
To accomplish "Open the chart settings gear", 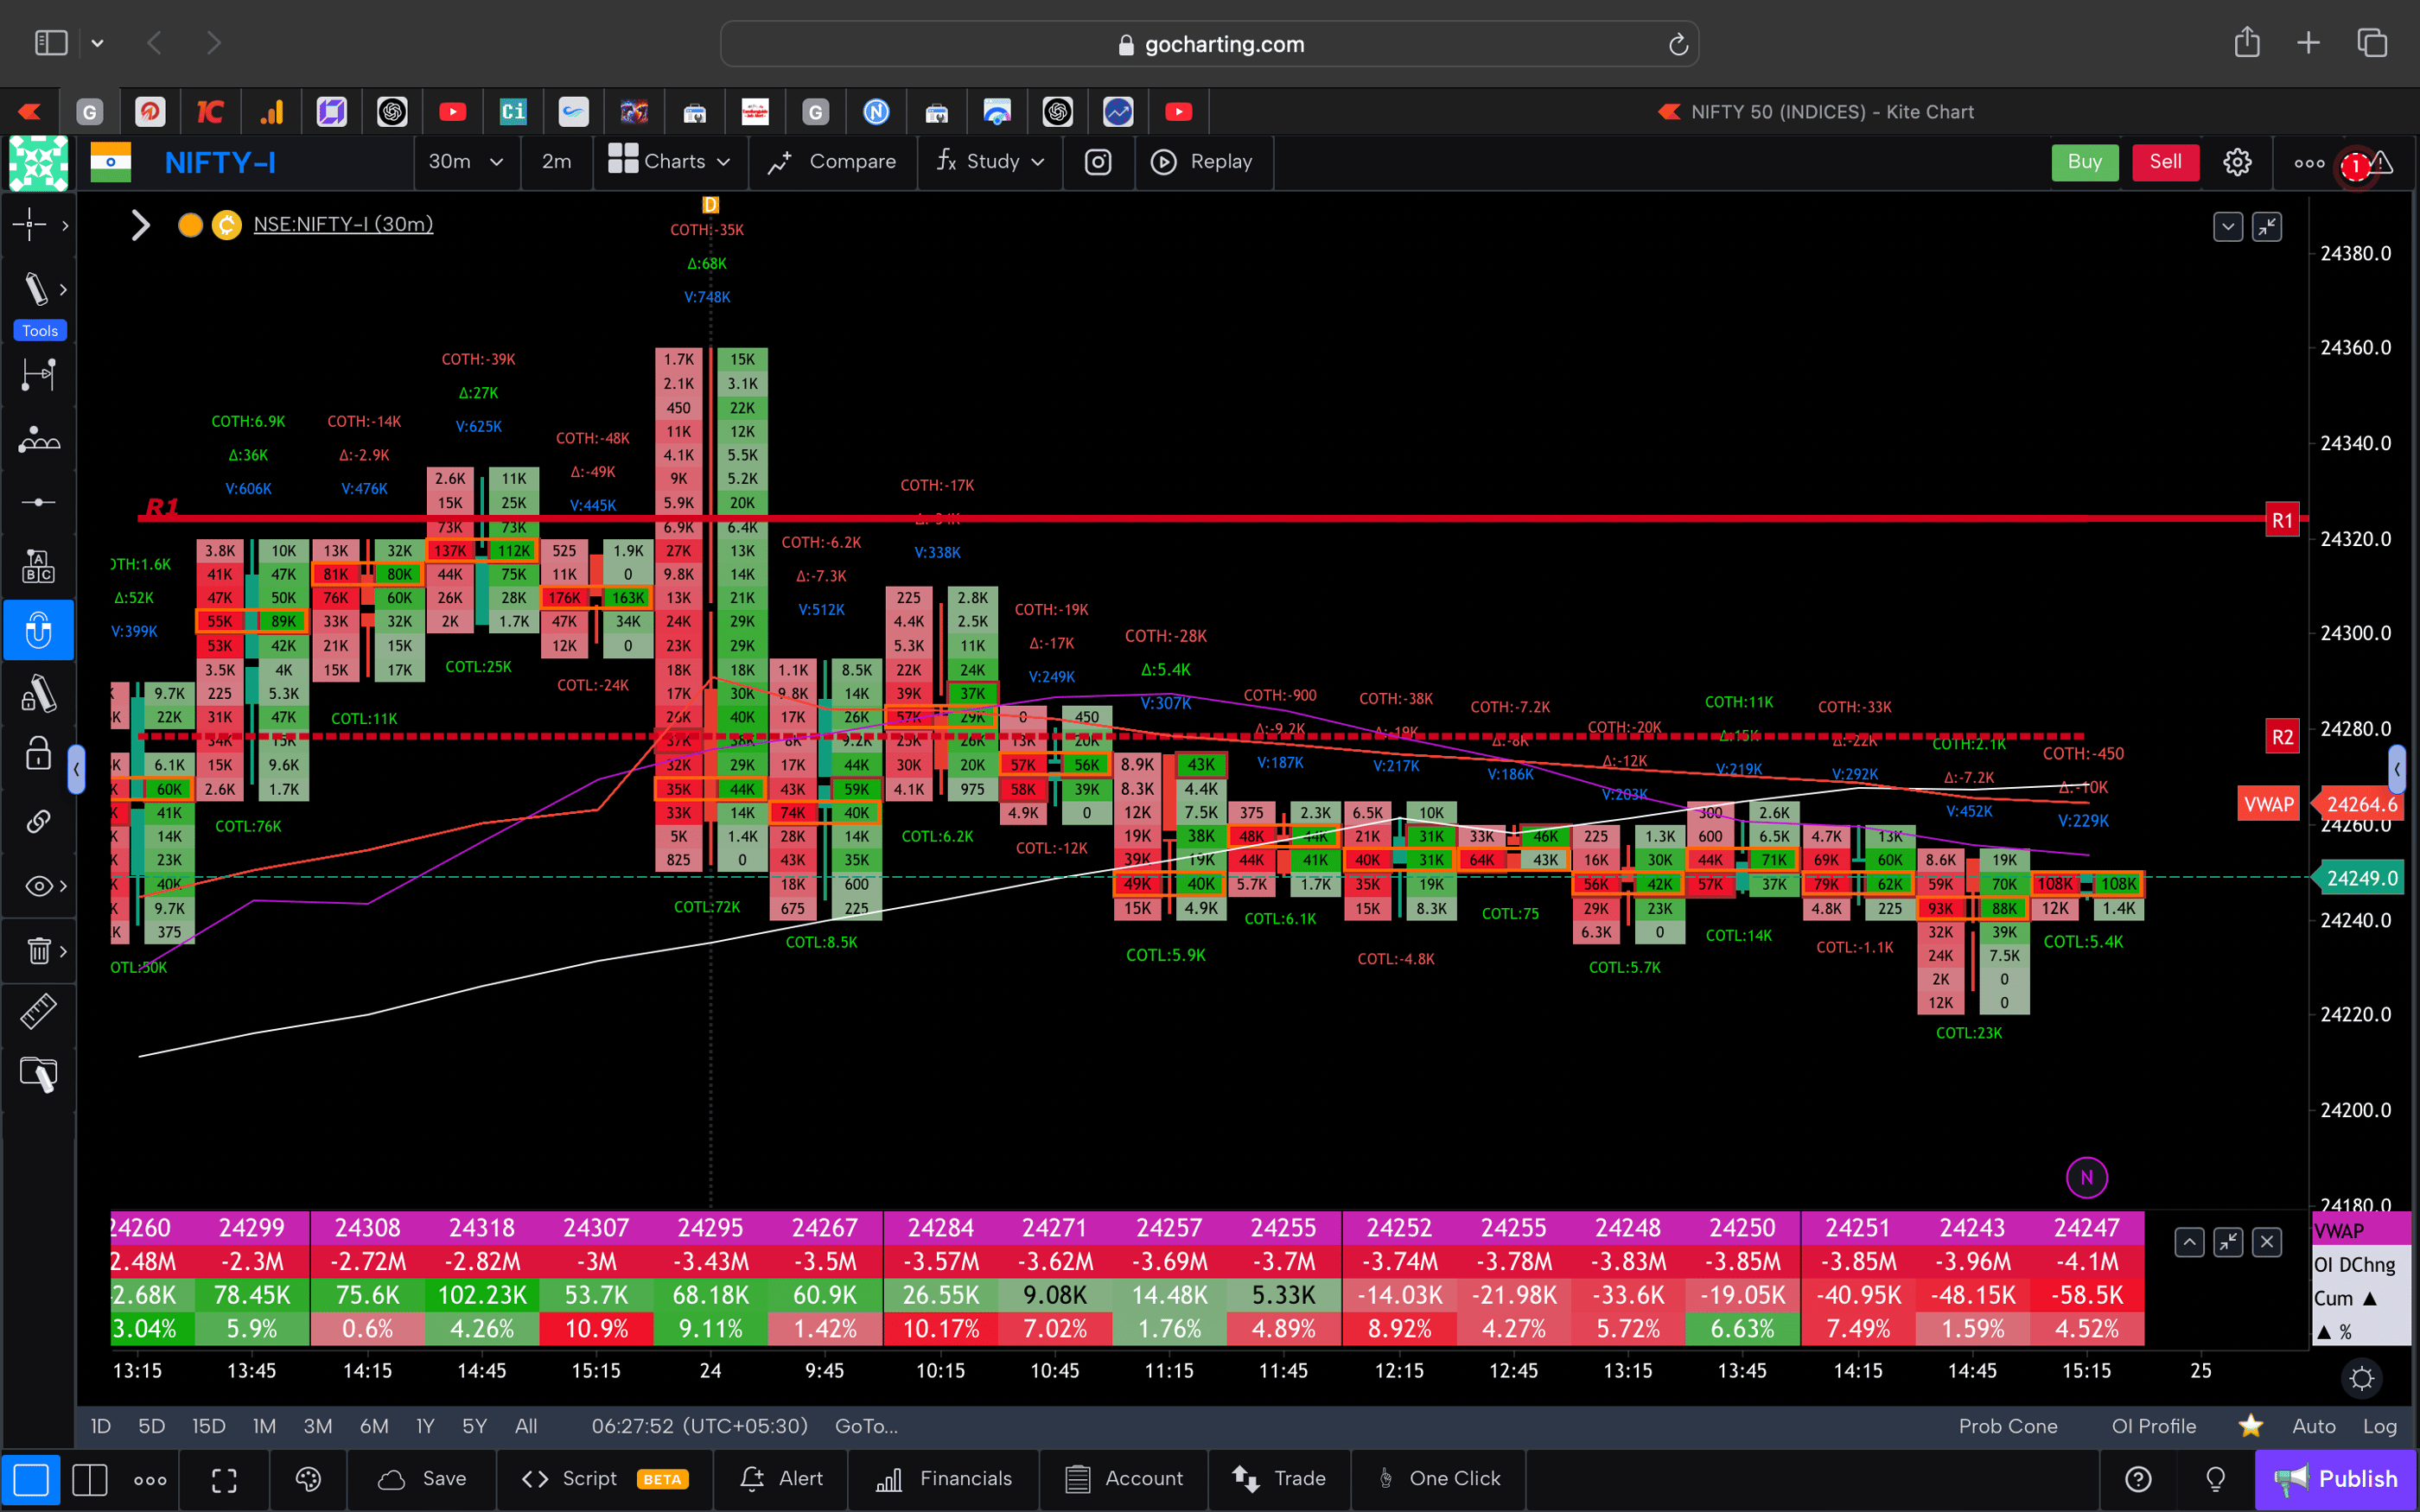I will tap(2237, 161).
